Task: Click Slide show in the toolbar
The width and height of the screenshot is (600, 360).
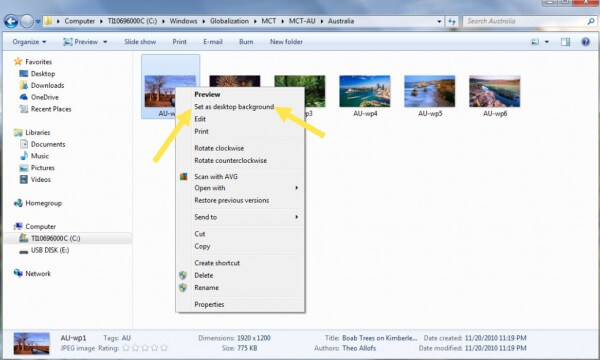Action: (140, 42)
